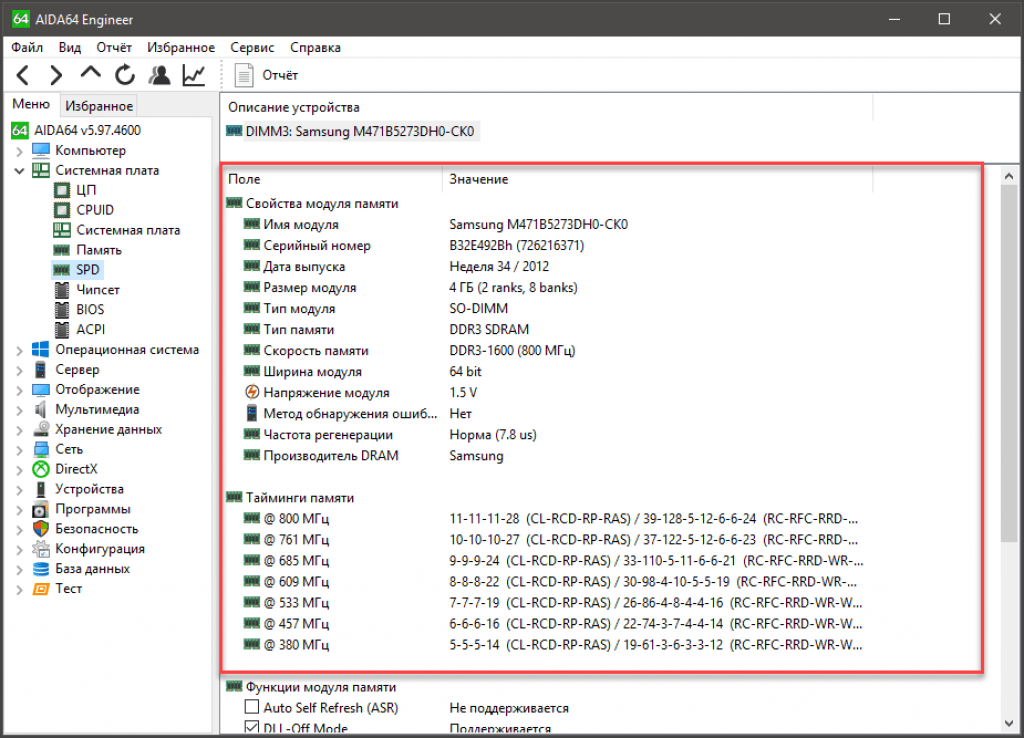Image resolution: width=1024 pixels, height=738 pixels.
Task: Open the Сервис menu
Action: [252, 48]
